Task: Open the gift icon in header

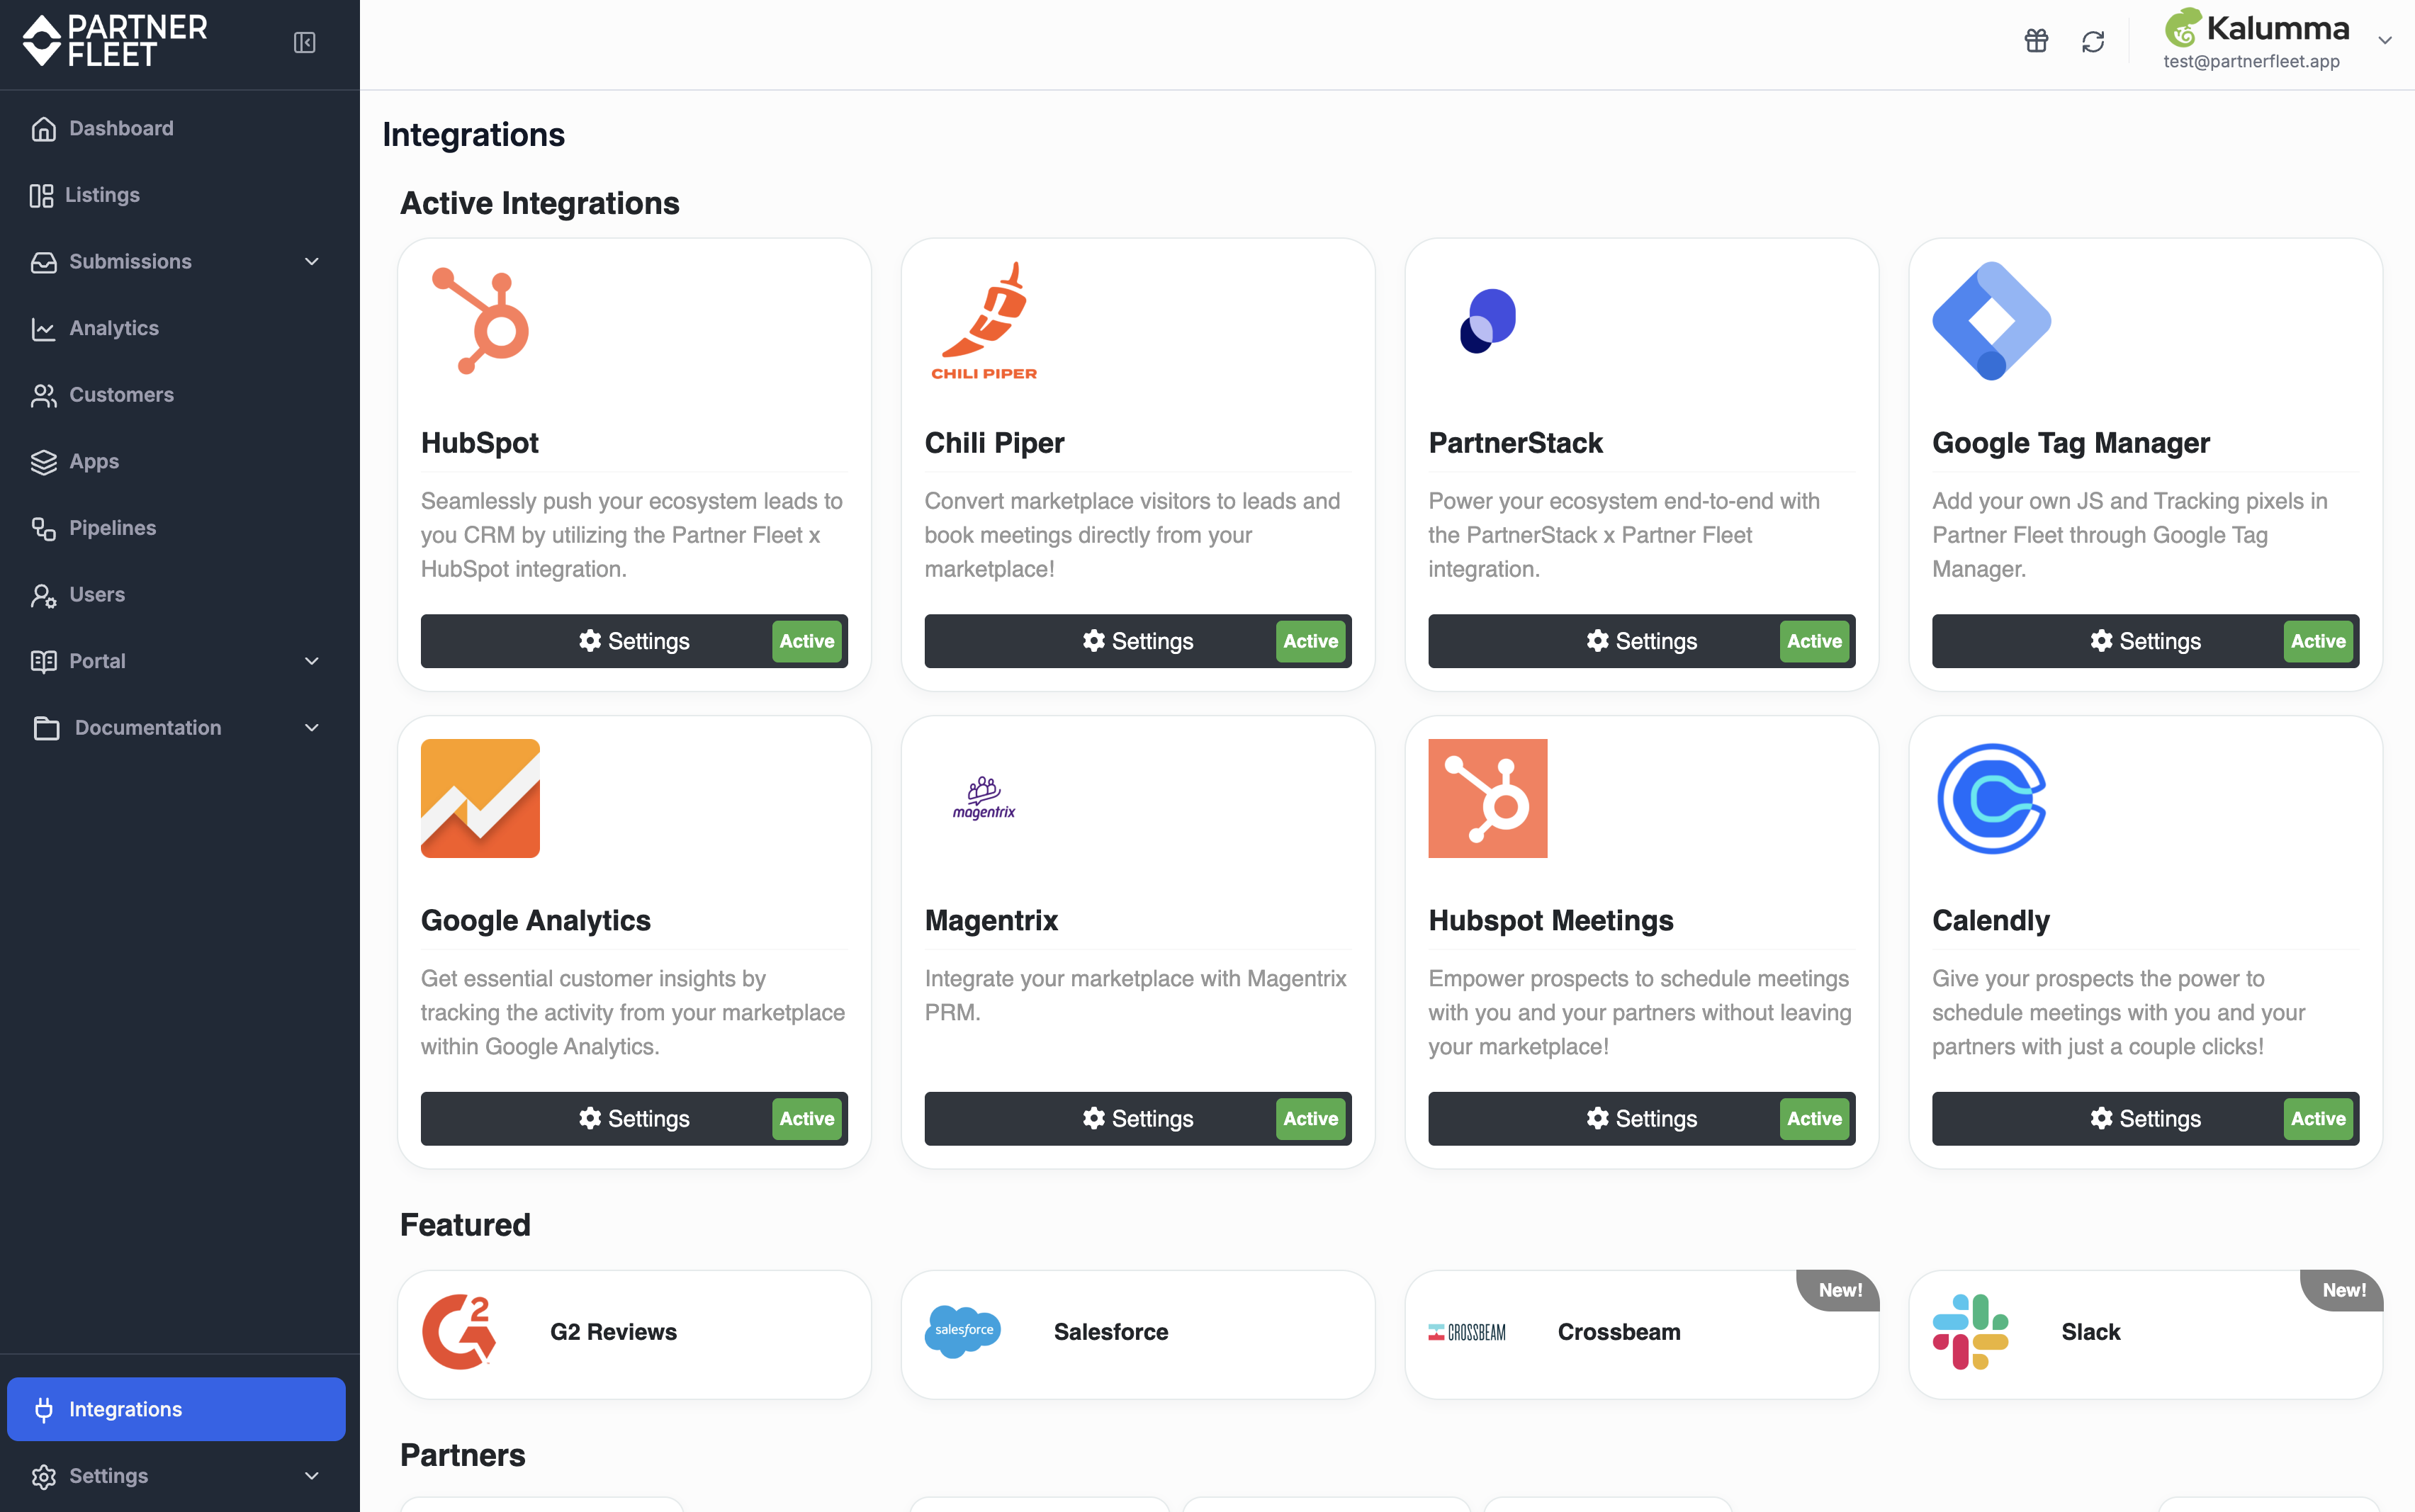Action: [2036, 41]
